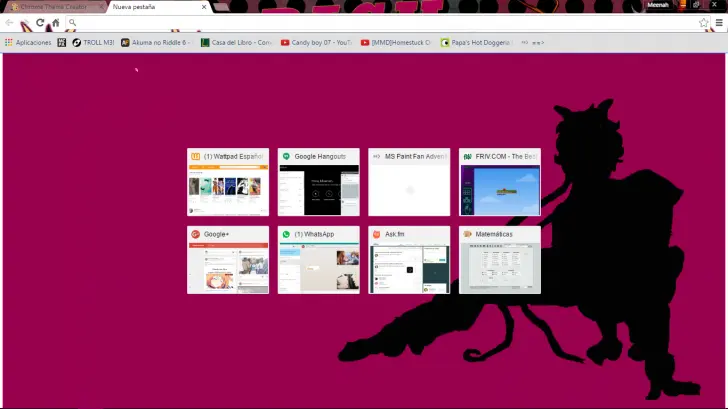Open the Akuma no Riddle bookmark
The image size is (728, 409).
tap(156, 42)
